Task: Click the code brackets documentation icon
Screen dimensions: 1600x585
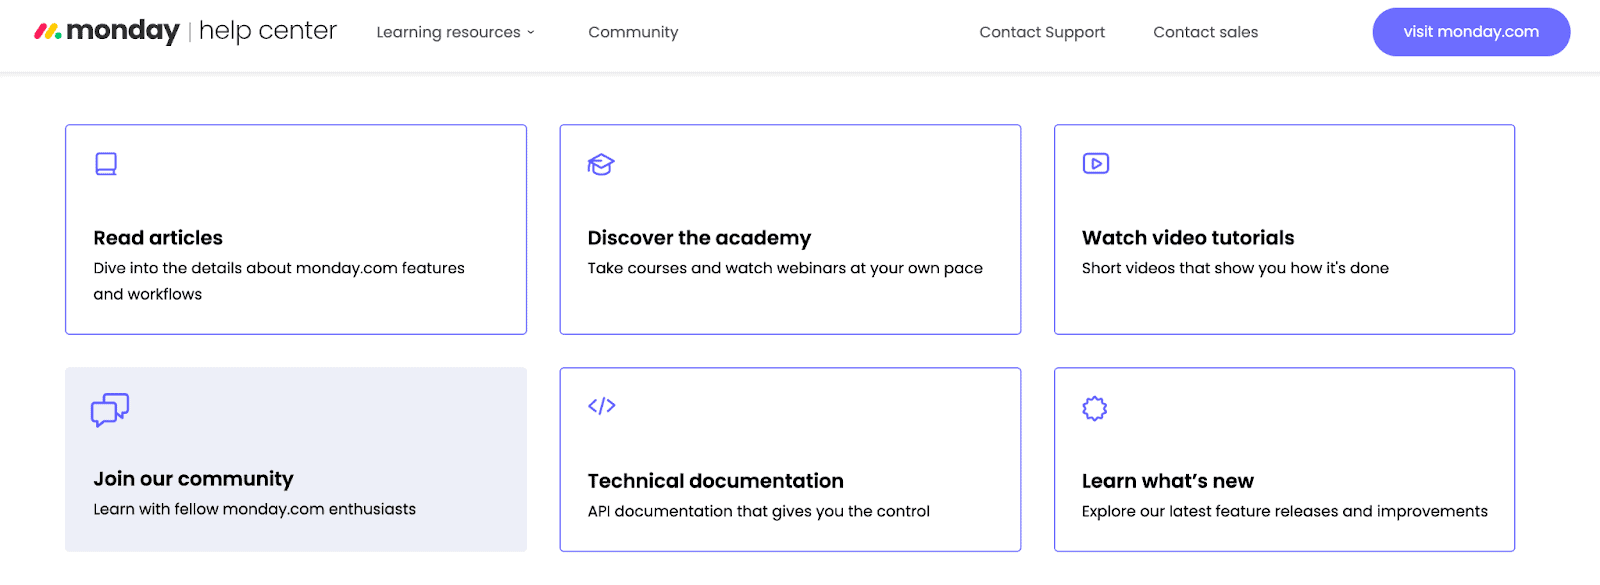Action: [602, 406]
